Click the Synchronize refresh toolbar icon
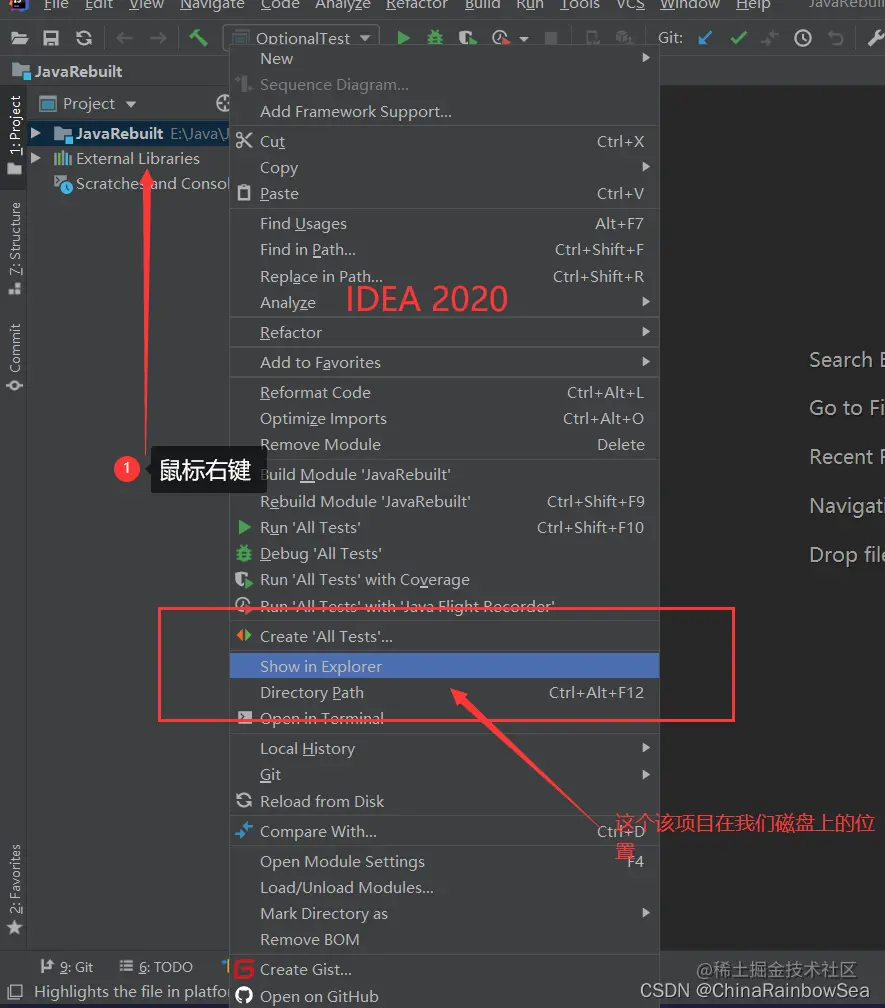This screenshot has width=885, height=1008. point(84,39)
